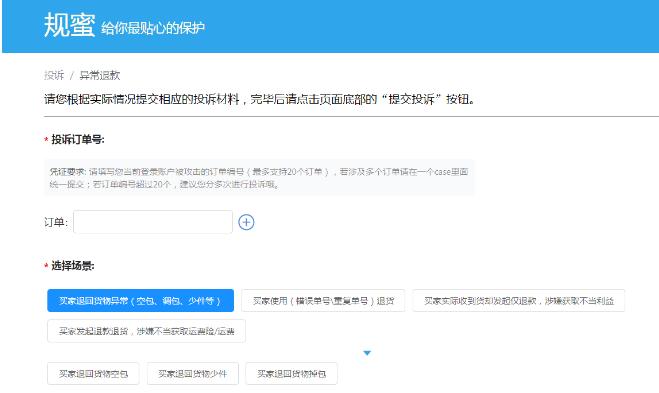Click the blue down-arrow indicator under scenarios
This screenshot has height=393, width=659.
click(367, 353)
